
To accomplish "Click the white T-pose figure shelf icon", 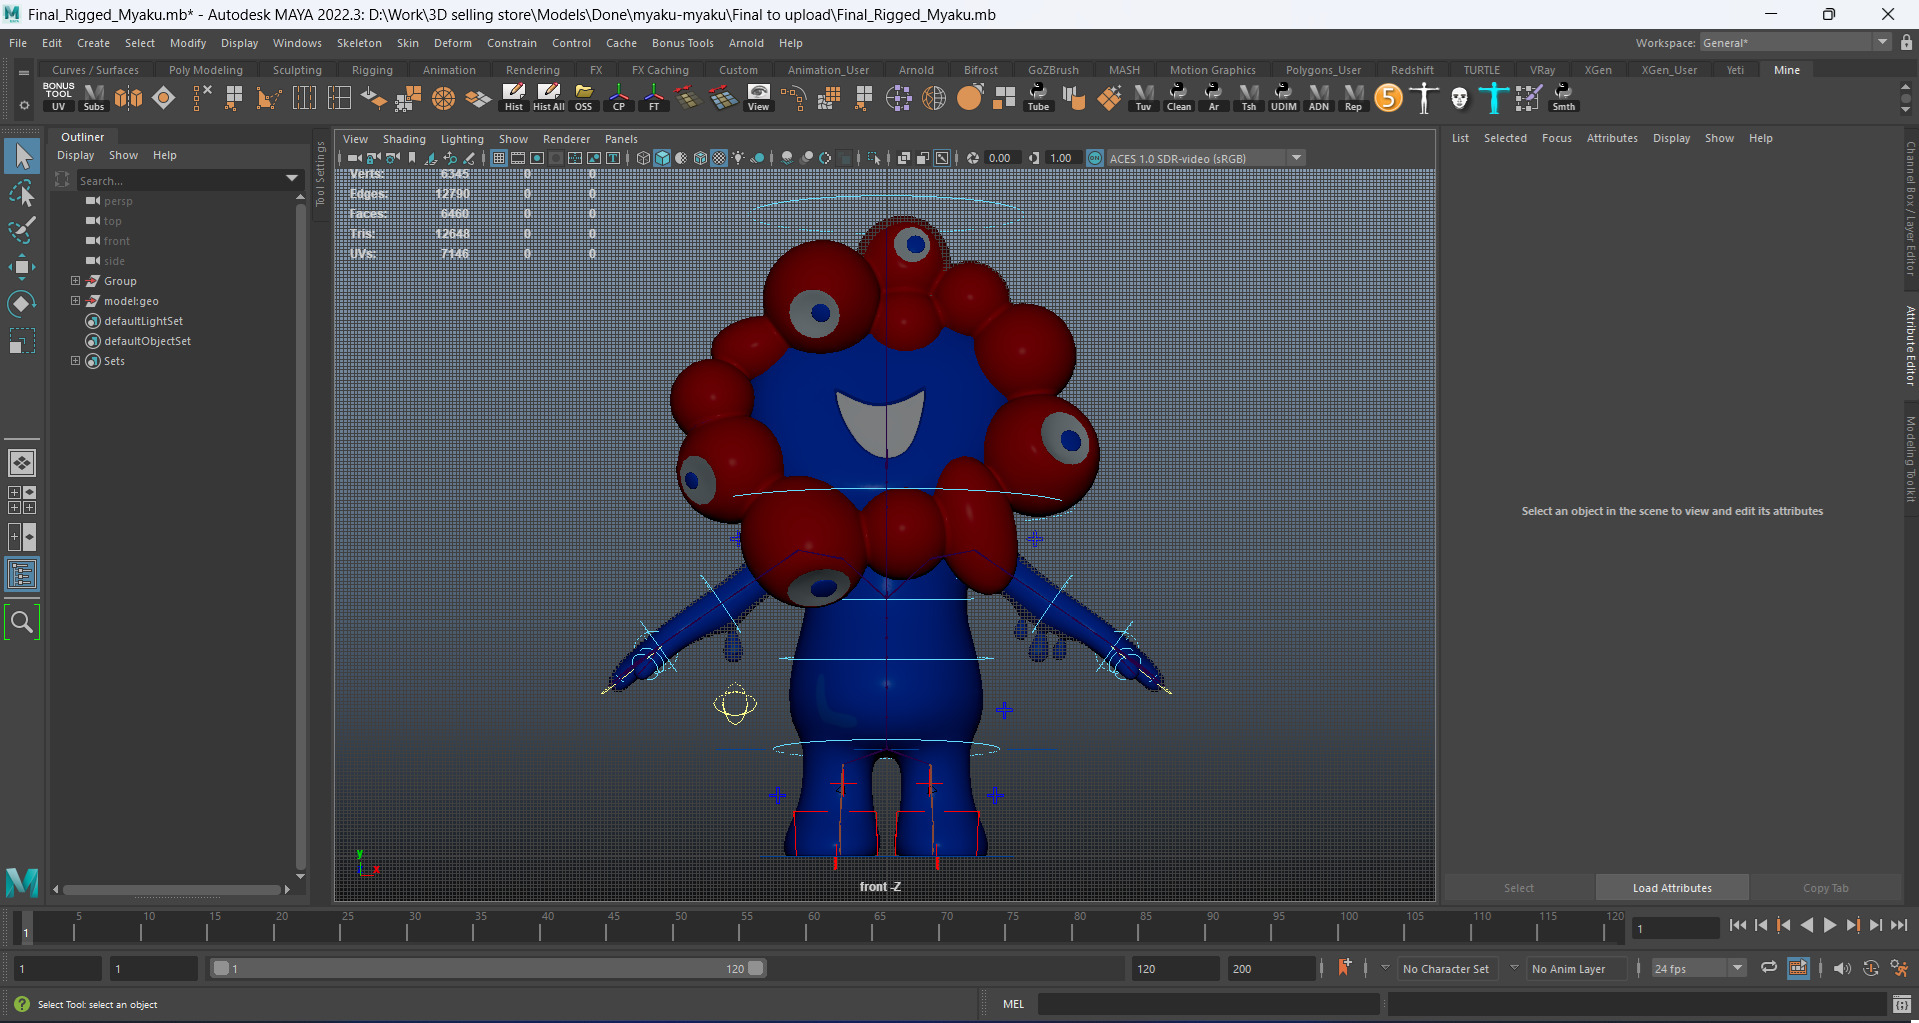I will pos(1424,97).
